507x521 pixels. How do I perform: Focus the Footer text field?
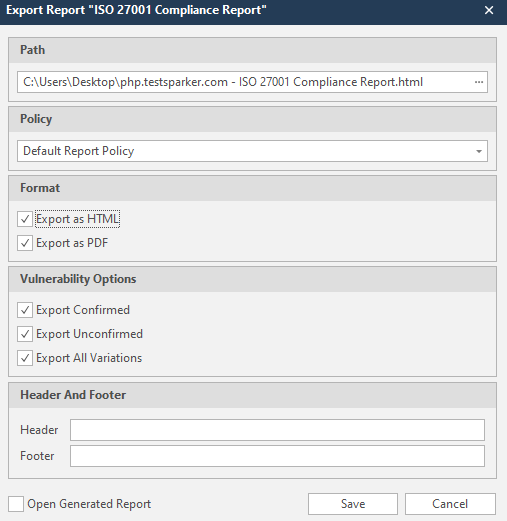277,456
